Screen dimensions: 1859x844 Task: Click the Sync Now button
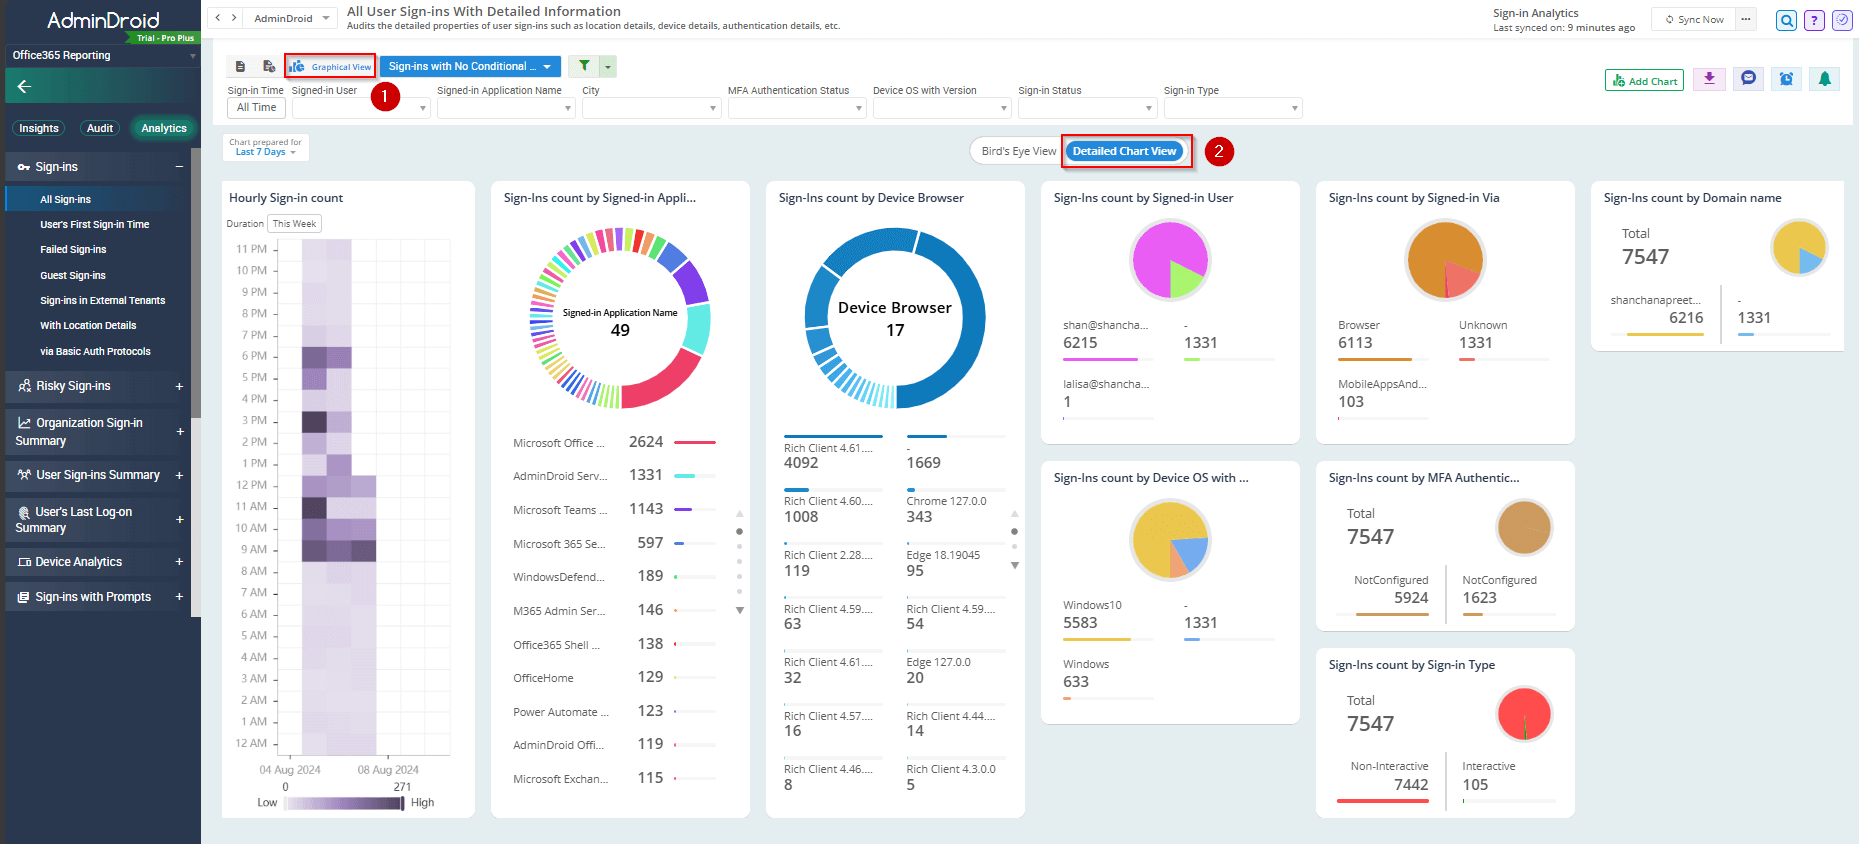point(1694,20)
